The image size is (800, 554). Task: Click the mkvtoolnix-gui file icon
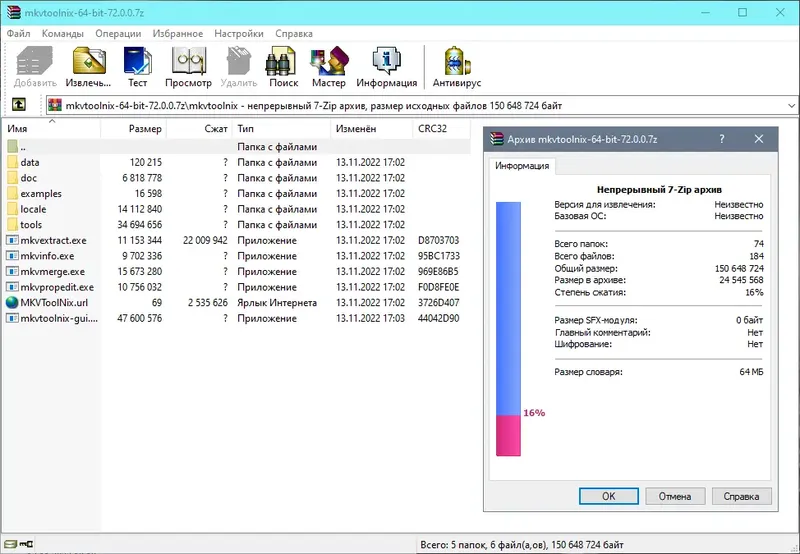12,318
